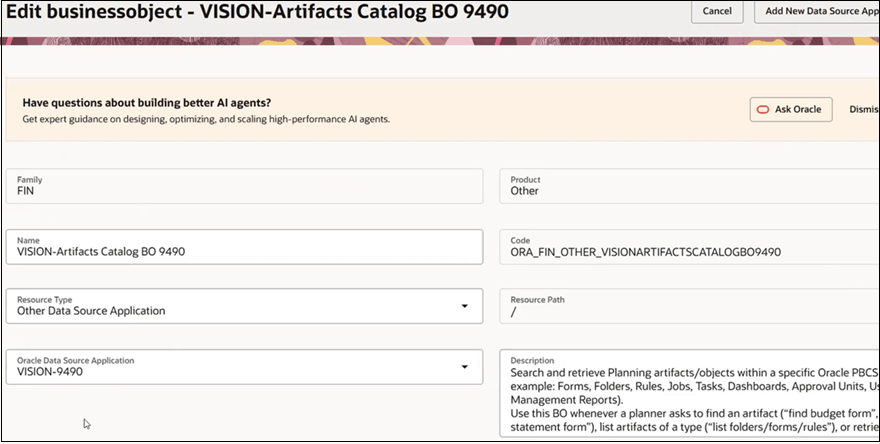Click the page title Edit businessobject heading
880x444 pixels.
click(257, 11)
